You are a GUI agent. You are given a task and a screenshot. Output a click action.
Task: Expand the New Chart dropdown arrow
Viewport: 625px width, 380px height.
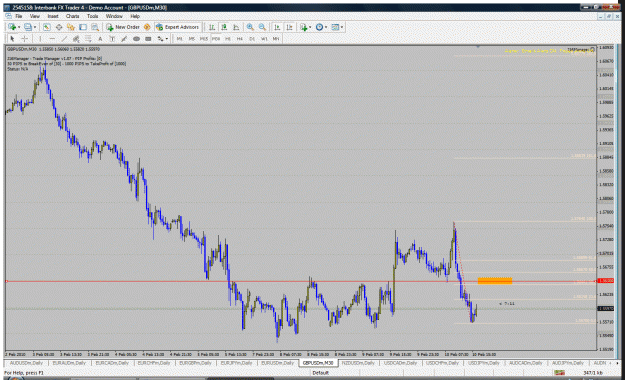click(19, 27)
